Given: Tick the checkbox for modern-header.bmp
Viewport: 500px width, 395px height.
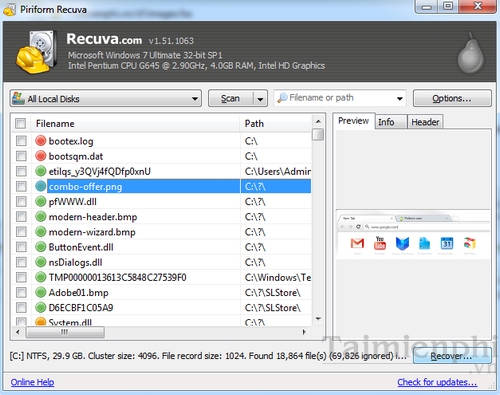Looking at the screenshot, I should coord(21,217).
